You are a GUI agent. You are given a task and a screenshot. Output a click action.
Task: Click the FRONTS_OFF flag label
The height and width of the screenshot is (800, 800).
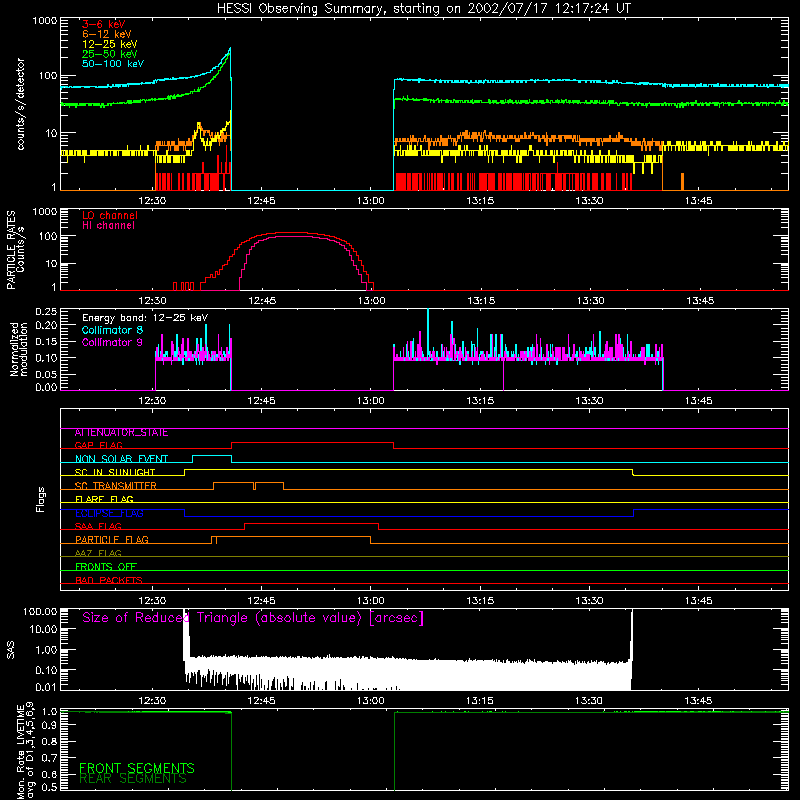(x=106, y=567)
